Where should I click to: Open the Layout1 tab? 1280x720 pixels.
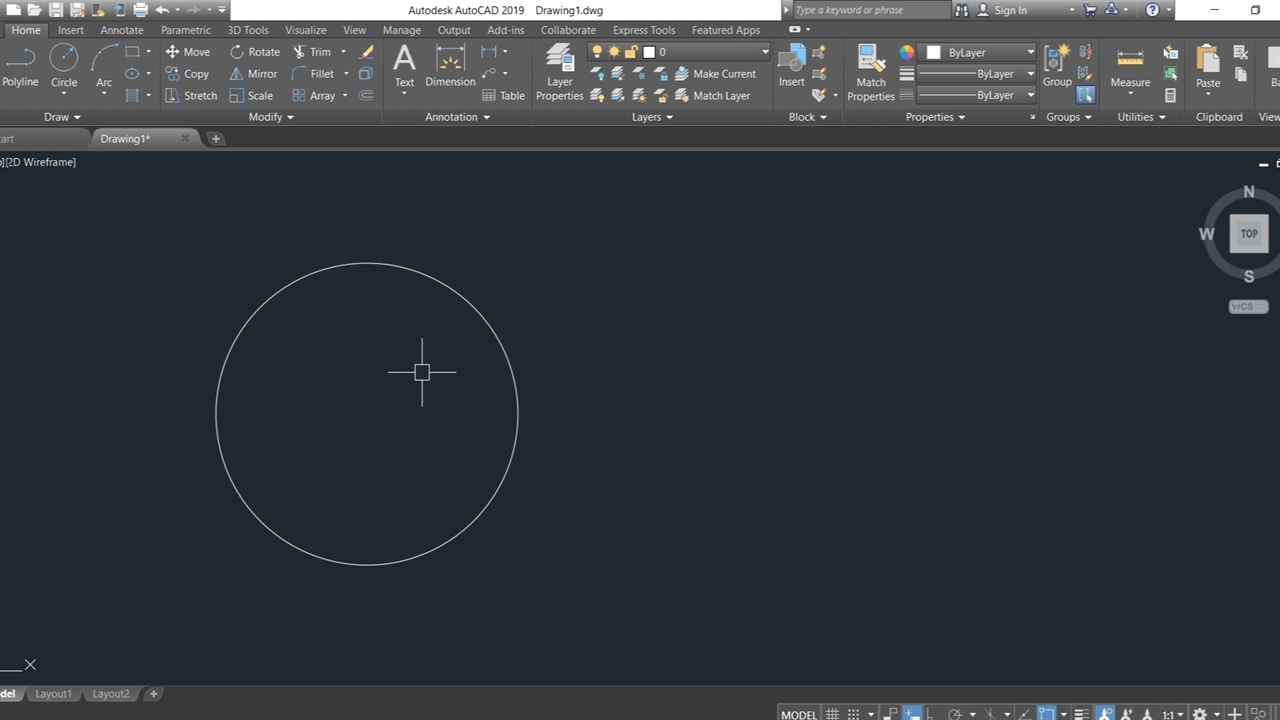[54, 694]
